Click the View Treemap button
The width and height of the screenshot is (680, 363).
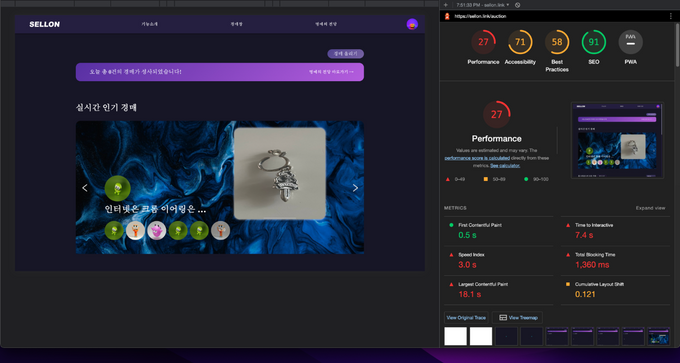tap(517, 317)
